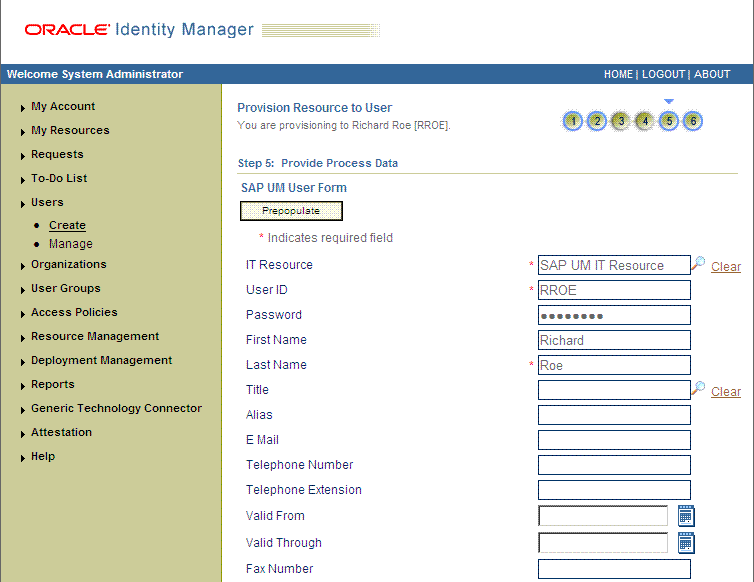Expand the To-Do List arrow
The height and width of the screenshot is (582, 754).
pos(23,180)
